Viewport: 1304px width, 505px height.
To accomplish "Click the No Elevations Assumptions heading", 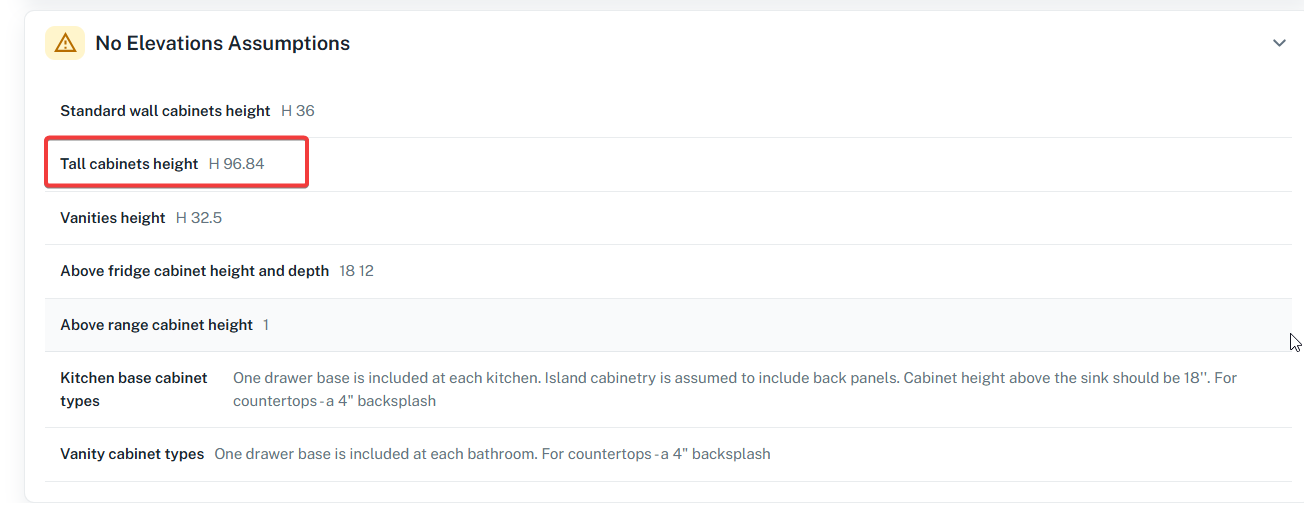I will 222,43.
